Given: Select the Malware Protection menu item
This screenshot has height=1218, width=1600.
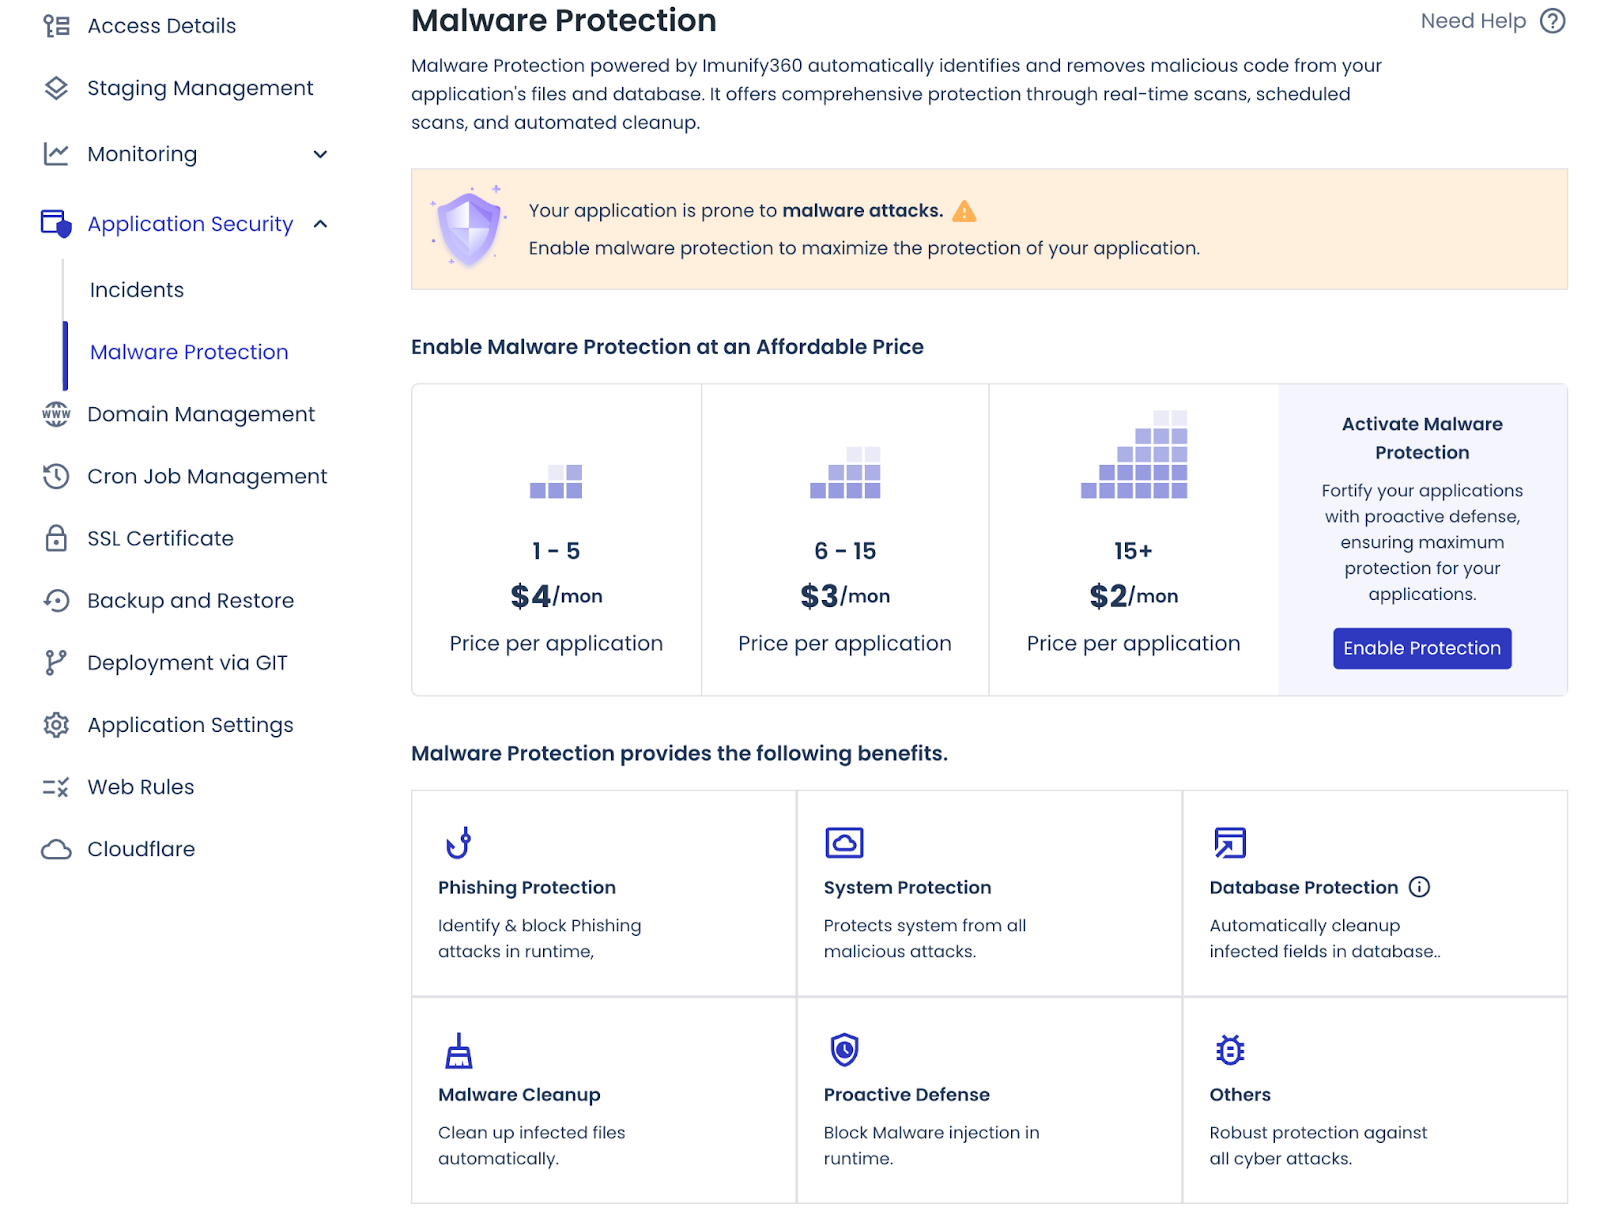Looking at the screenshot, I should coord(188,352).
